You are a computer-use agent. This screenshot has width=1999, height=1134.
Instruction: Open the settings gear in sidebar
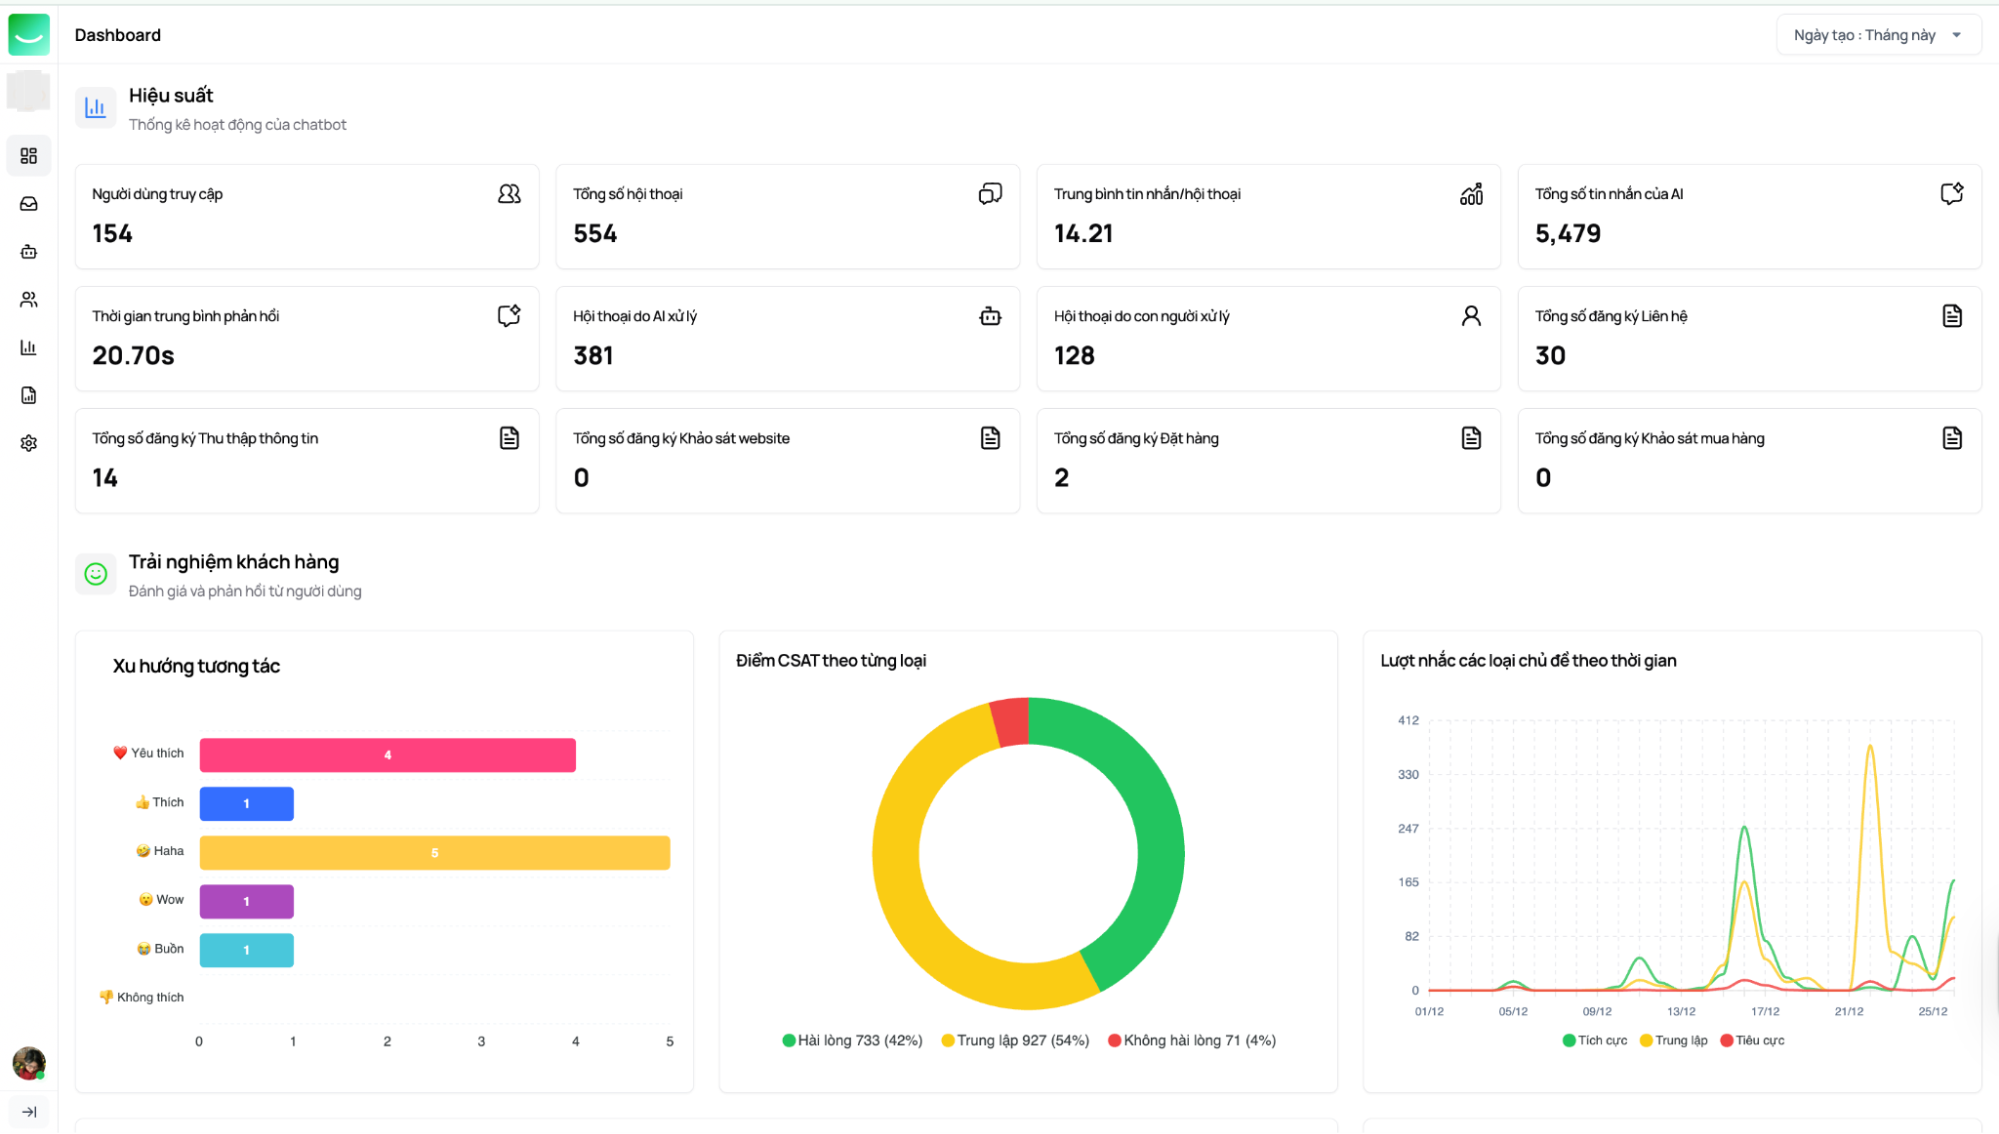[29, 443]
